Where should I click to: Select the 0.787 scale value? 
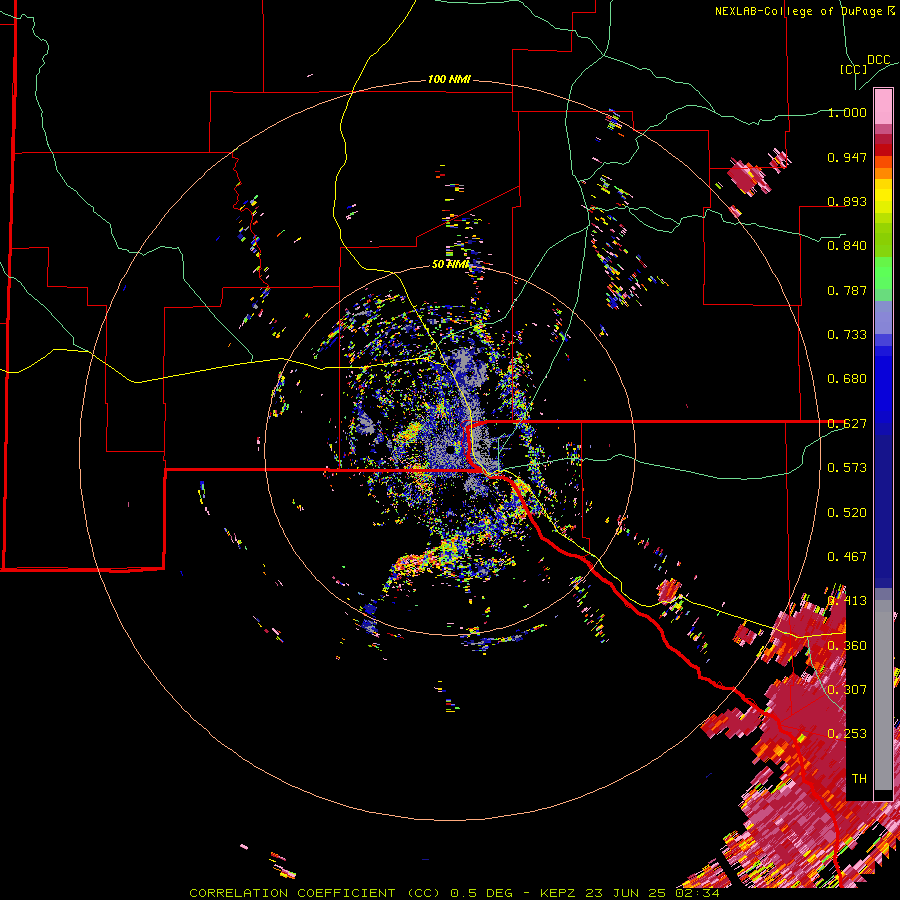pyautogui.click(x=847, y=290)
